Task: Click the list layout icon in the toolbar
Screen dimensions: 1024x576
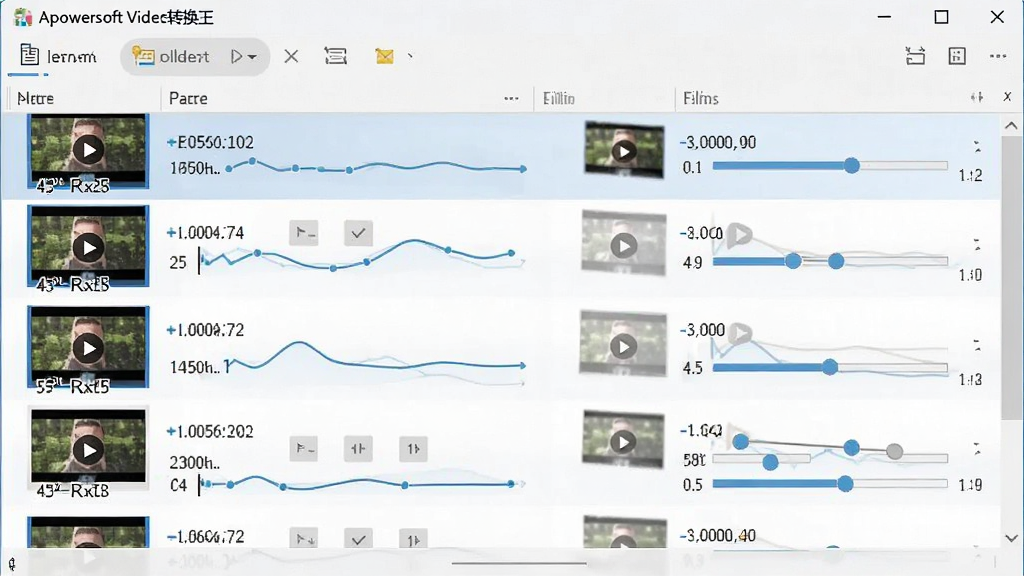Action: 336,56
